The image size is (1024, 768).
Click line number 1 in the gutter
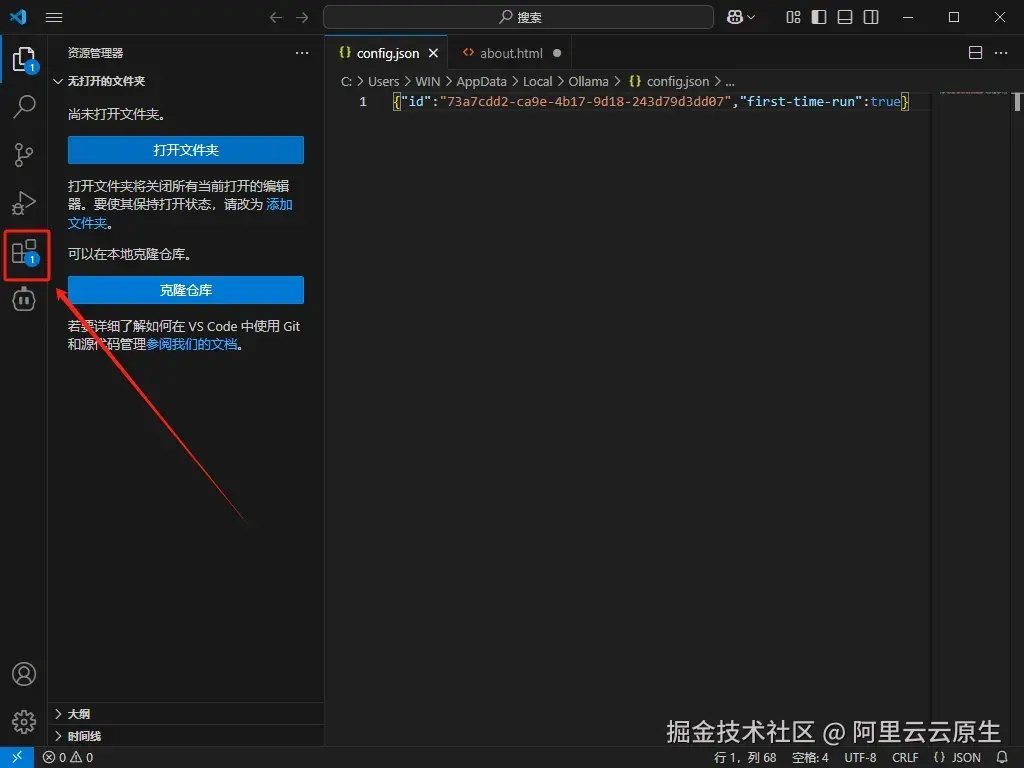362,102
